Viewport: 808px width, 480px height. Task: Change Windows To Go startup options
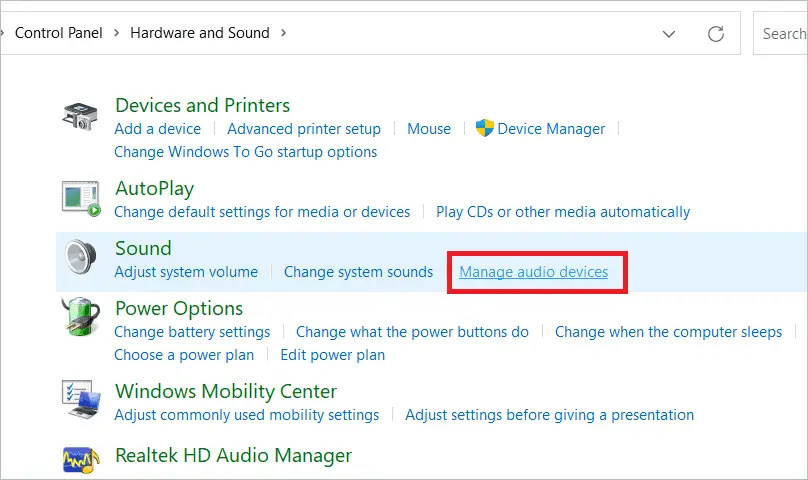click(245, 152)
